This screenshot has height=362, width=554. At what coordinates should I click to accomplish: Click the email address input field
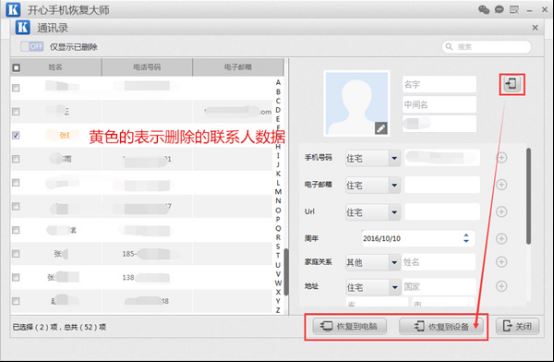442,185
